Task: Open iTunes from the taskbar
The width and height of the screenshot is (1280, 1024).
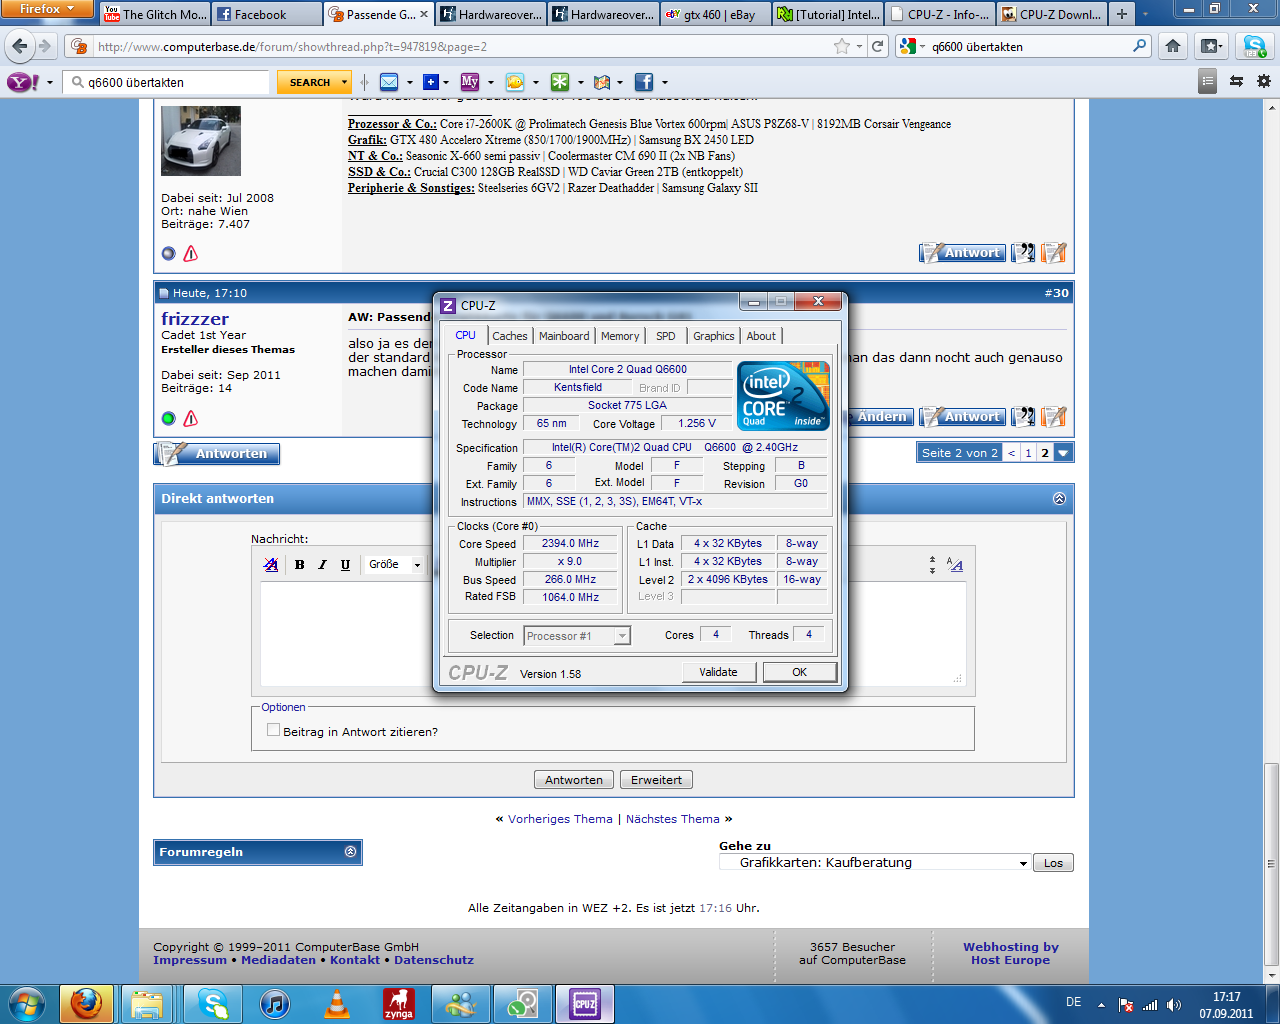Action: [275, 1003]
